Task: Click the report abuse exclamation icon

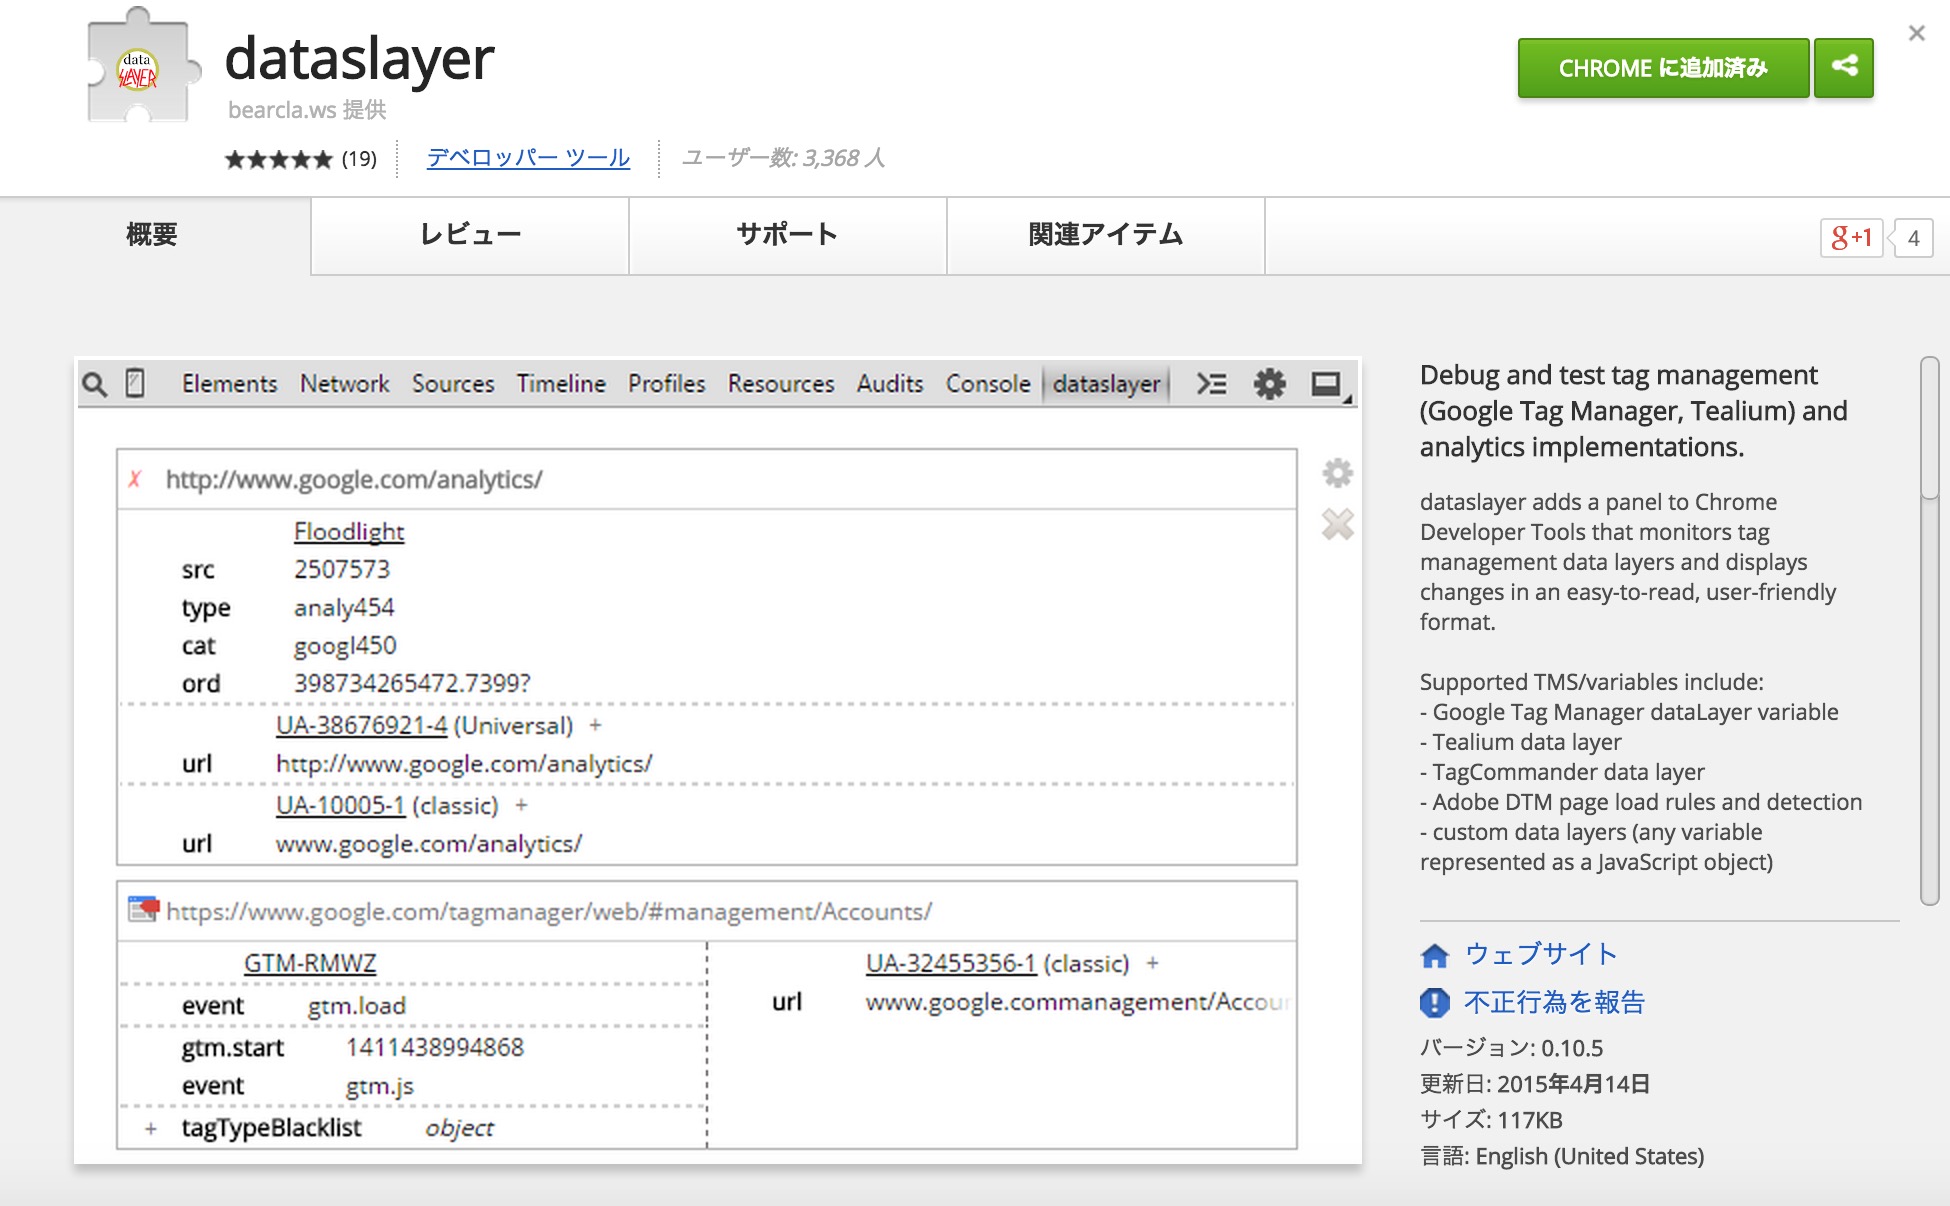Action: pos(1434,1002)
